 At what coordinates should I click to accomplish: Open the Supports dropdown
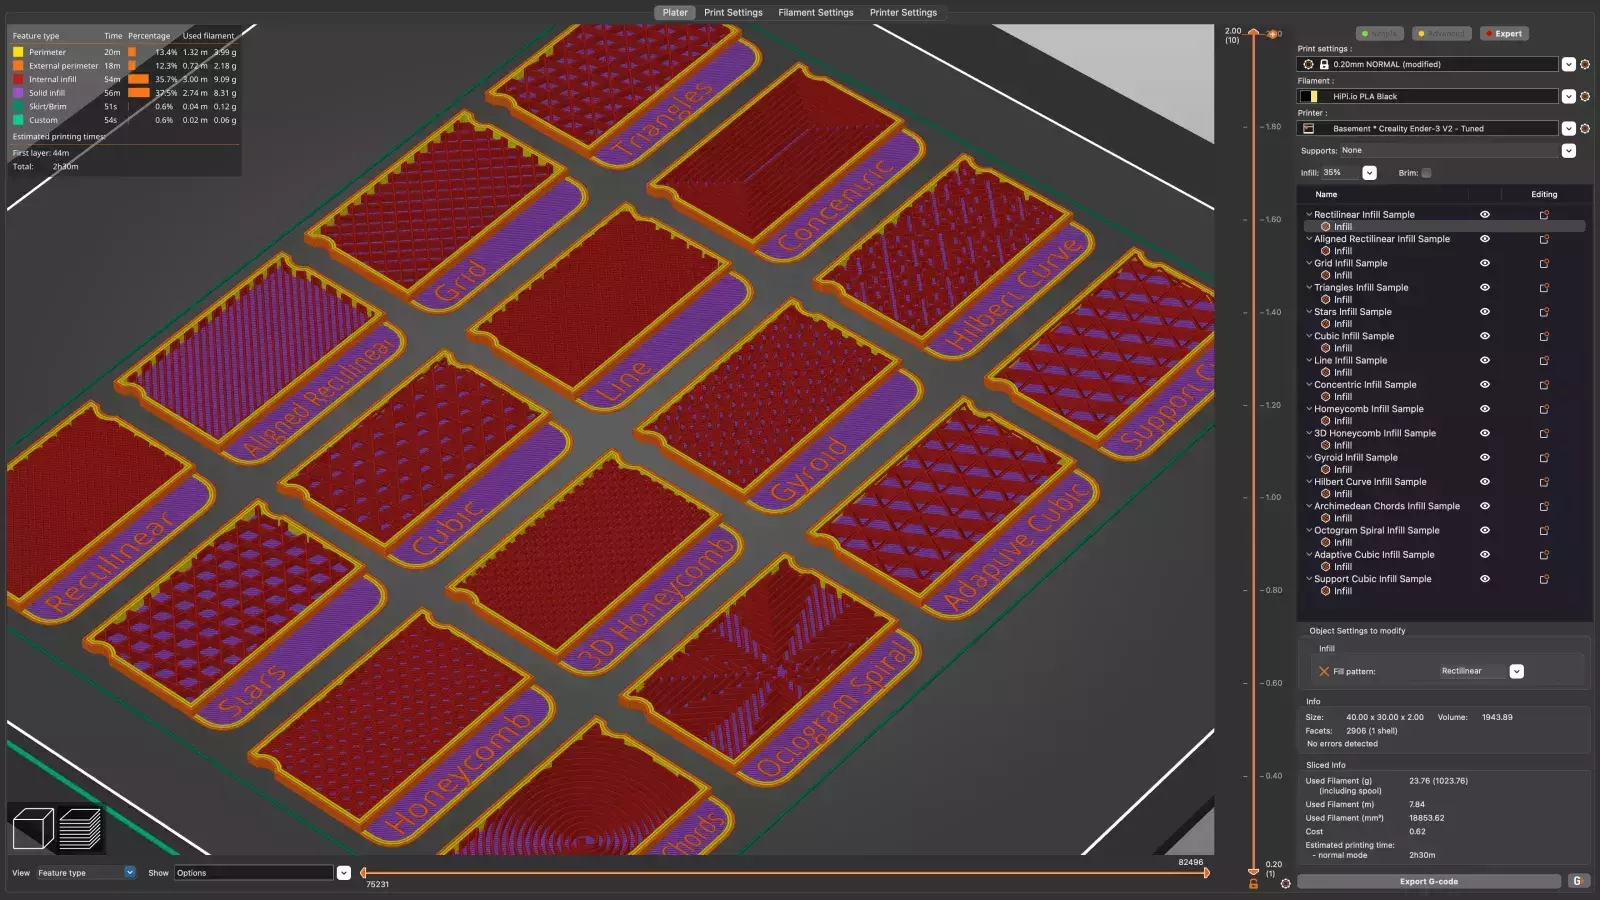pos(1568,150)
